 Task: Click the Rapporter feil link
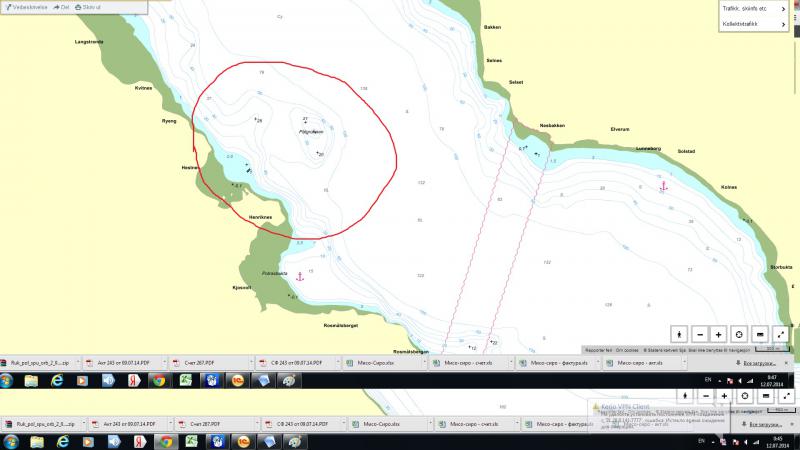coord(598,350)
